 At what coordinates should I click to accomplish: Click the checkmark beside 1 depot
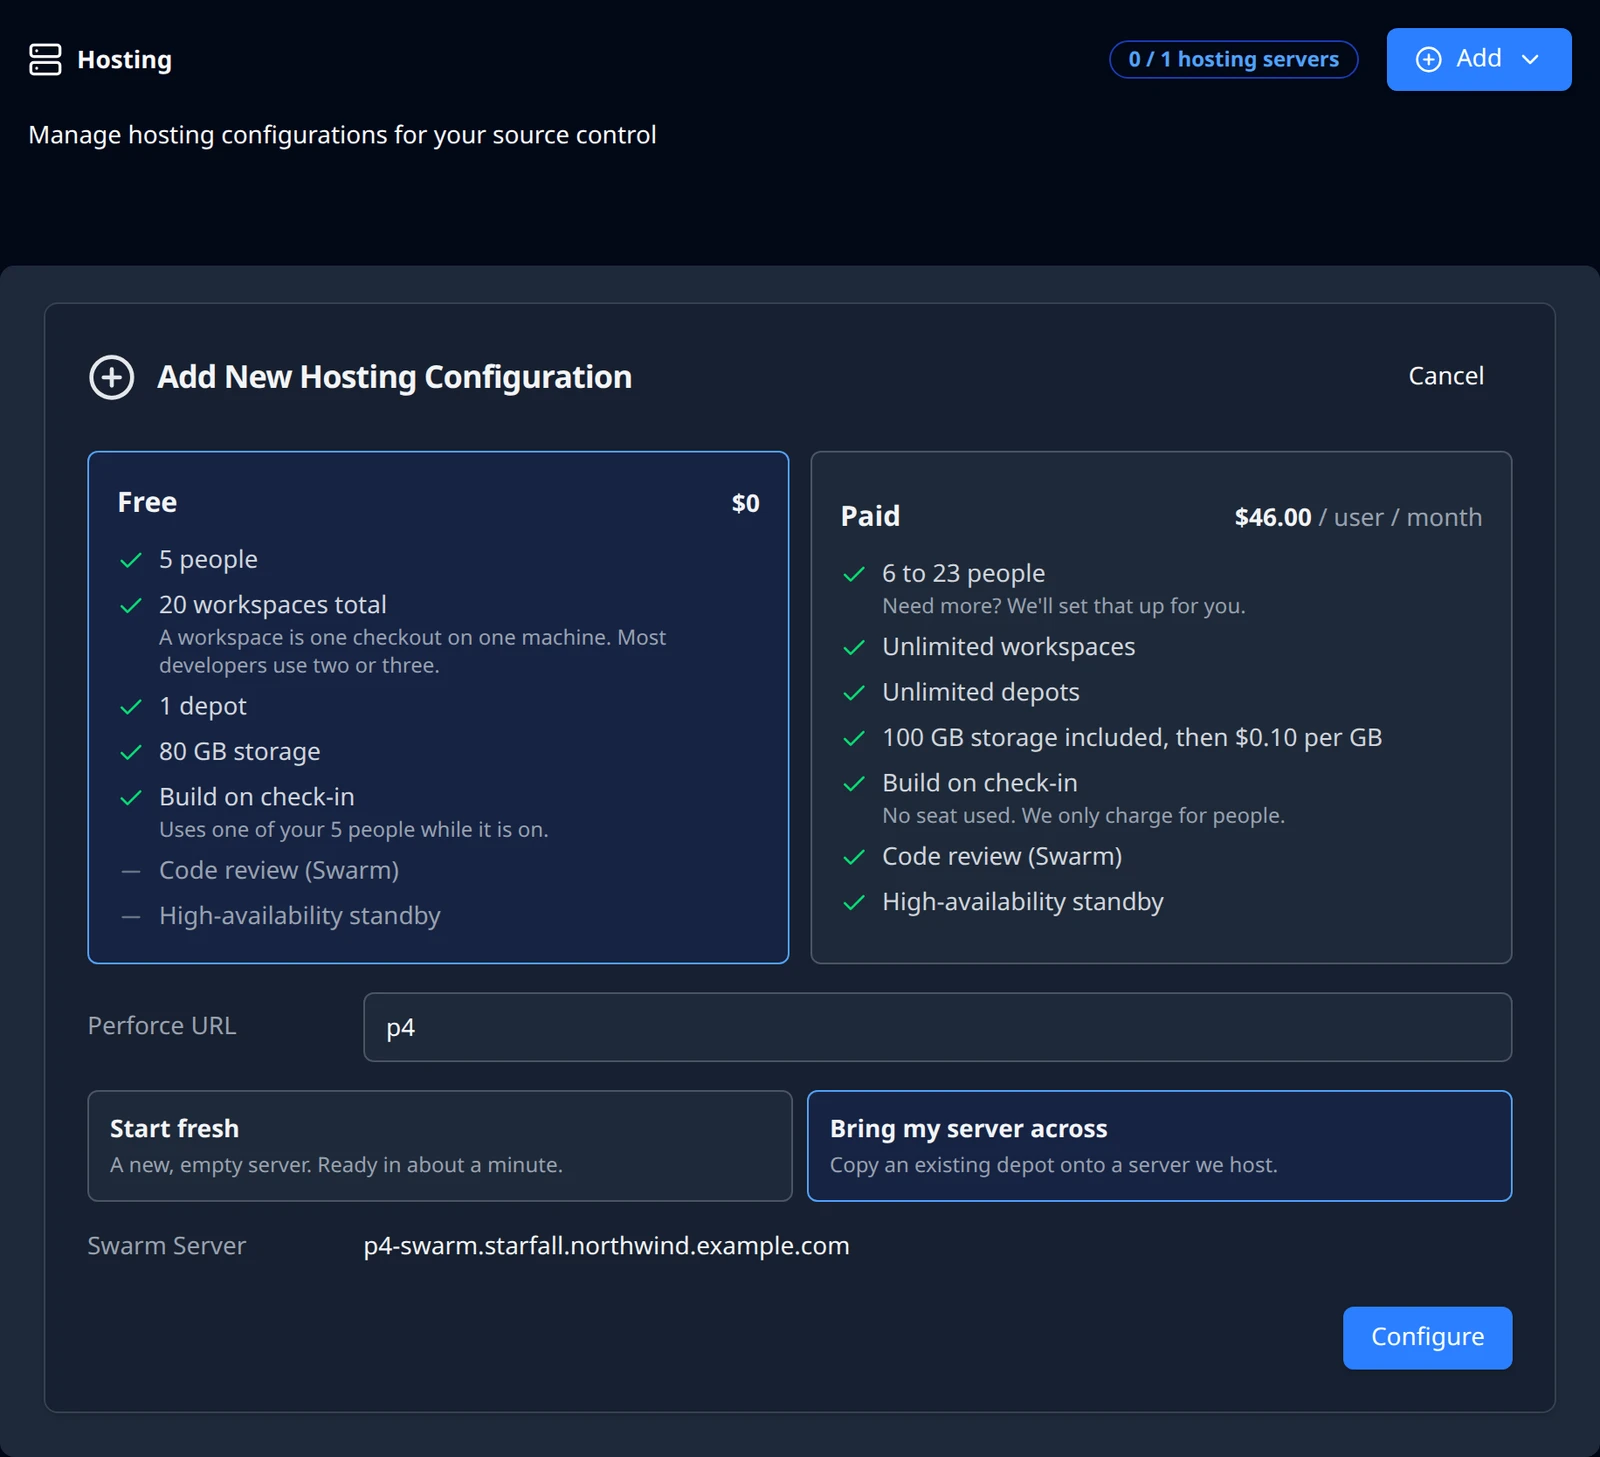click(131, 707)
